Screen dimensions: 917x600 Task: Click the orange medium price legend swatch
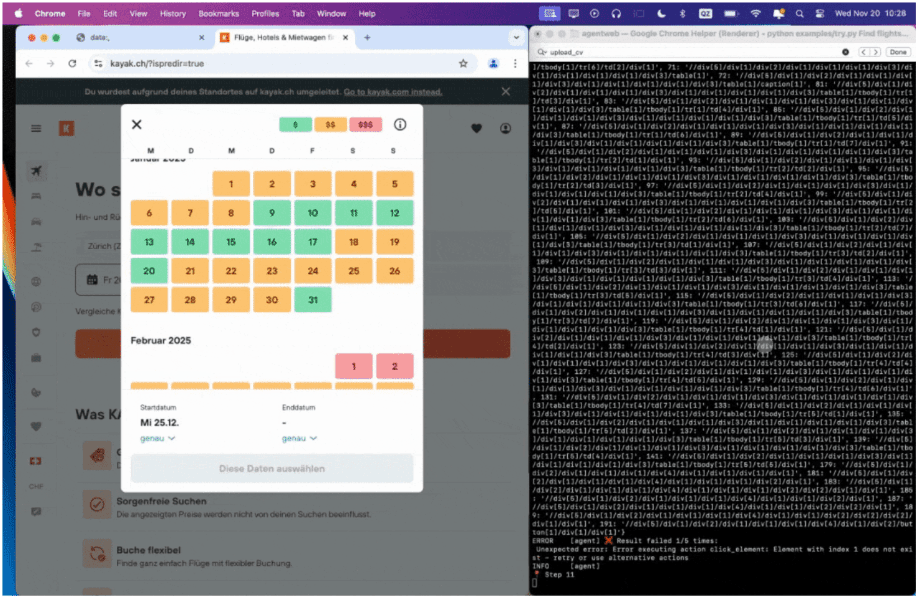[x=330, y=125]
